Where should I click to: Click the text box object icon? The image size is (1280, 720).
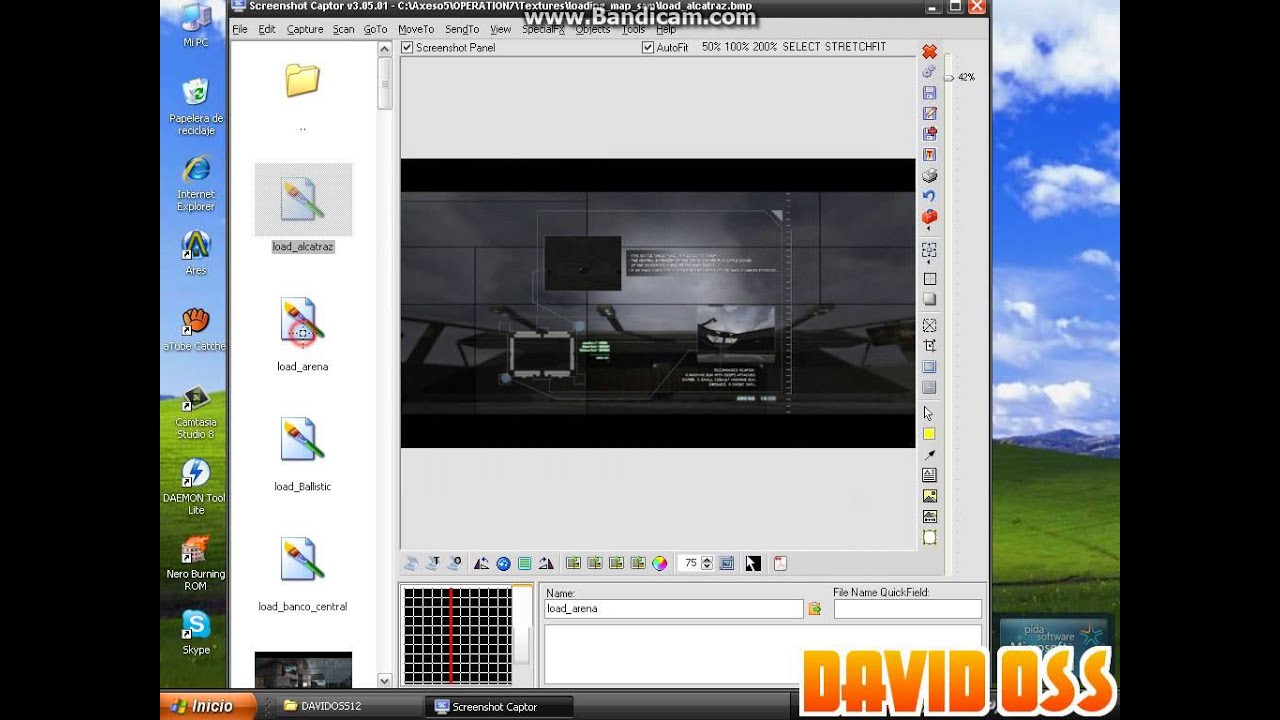click(x=929, y=475)
